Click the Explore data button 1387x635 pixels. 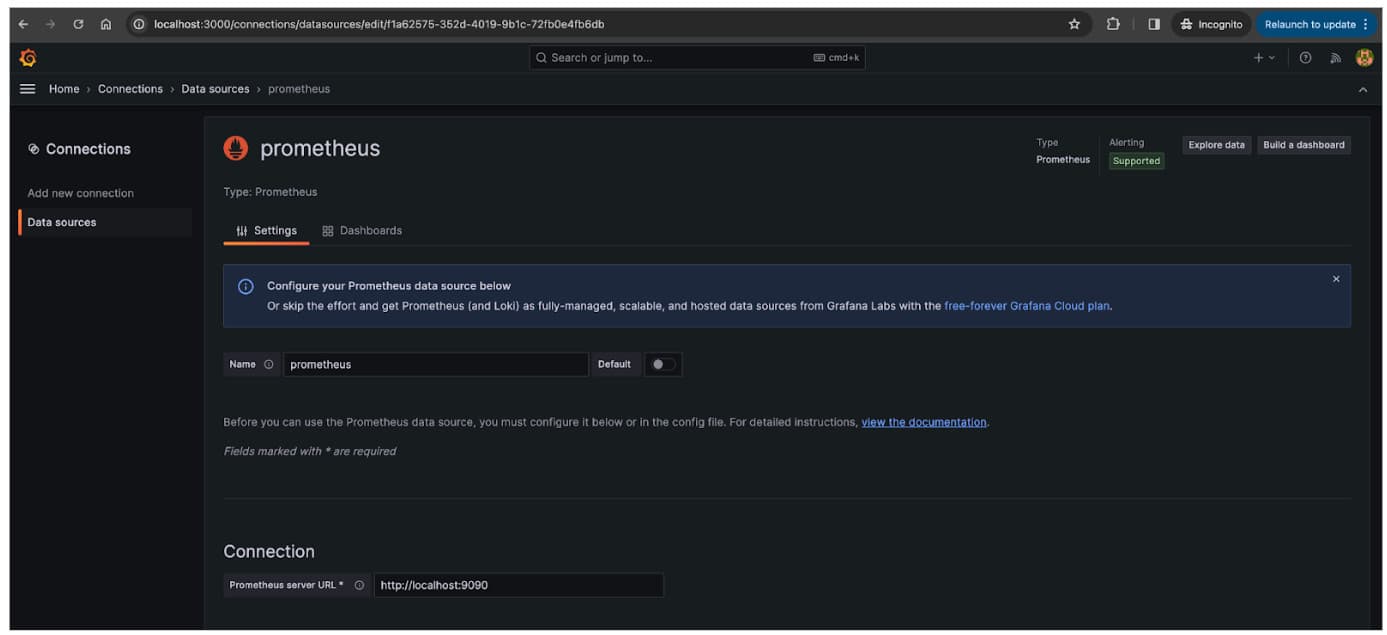tap(1216, 145)
